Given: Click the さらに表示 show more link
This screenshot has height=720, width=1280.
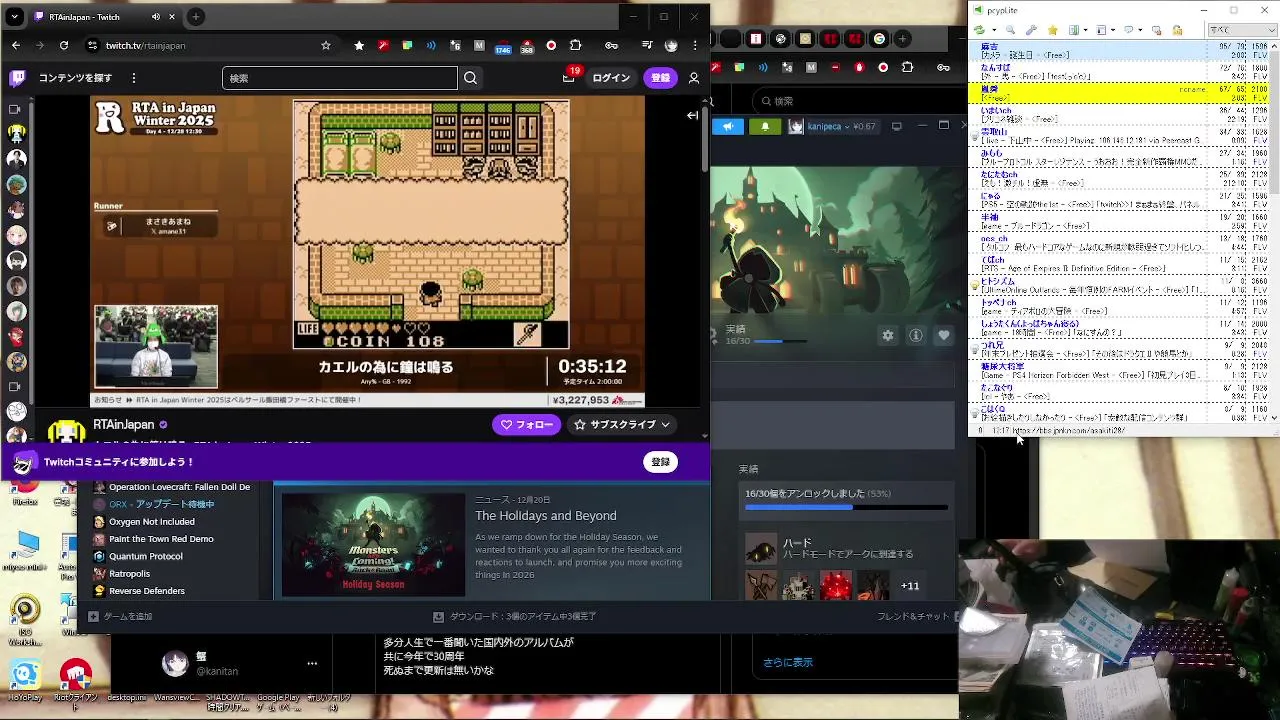Looking at the screenshot, I should click(x=788, y=662).
